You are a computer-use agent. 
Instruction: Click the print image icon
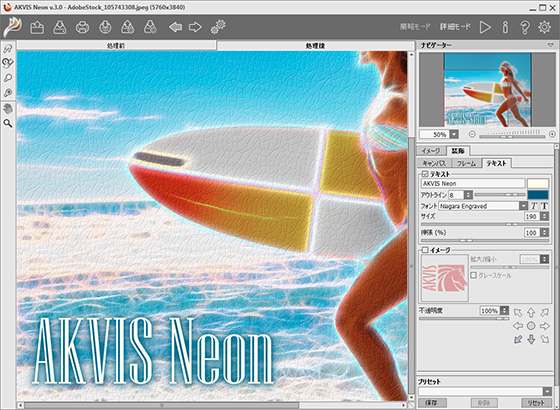82,27
